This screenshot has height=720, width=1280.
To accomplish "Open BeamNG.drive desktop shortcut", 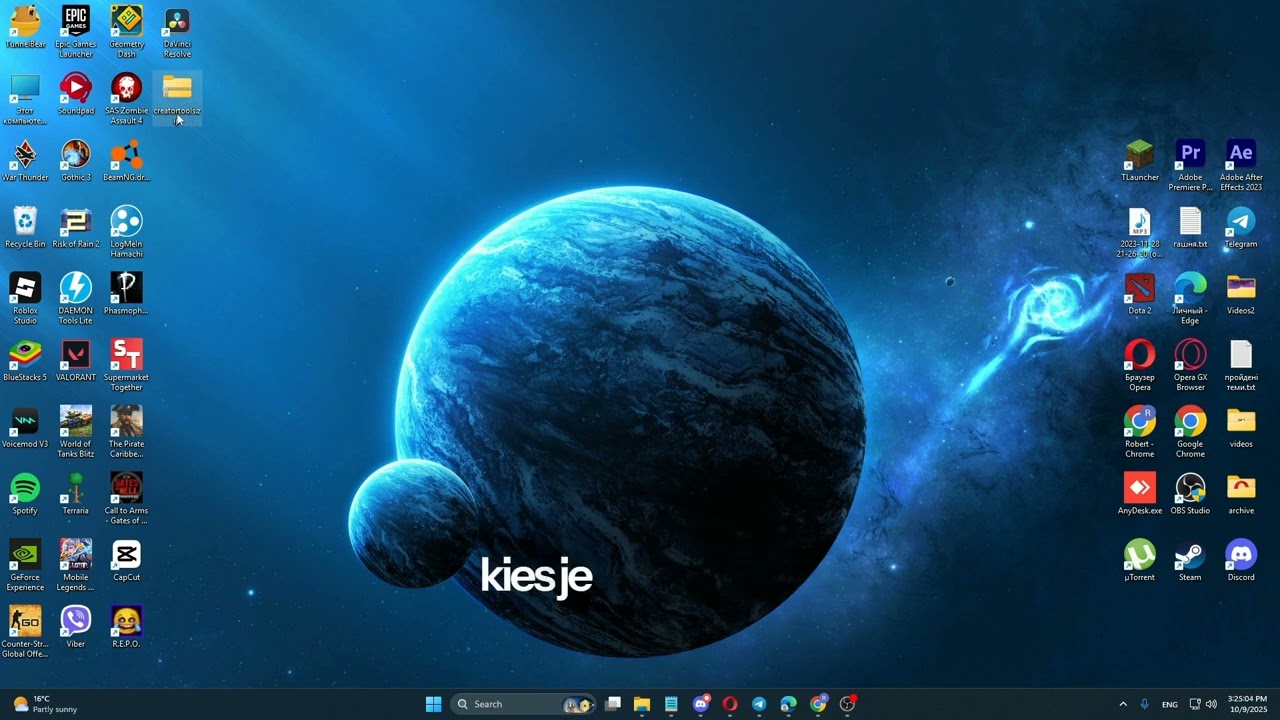I will tap(126, 161).
